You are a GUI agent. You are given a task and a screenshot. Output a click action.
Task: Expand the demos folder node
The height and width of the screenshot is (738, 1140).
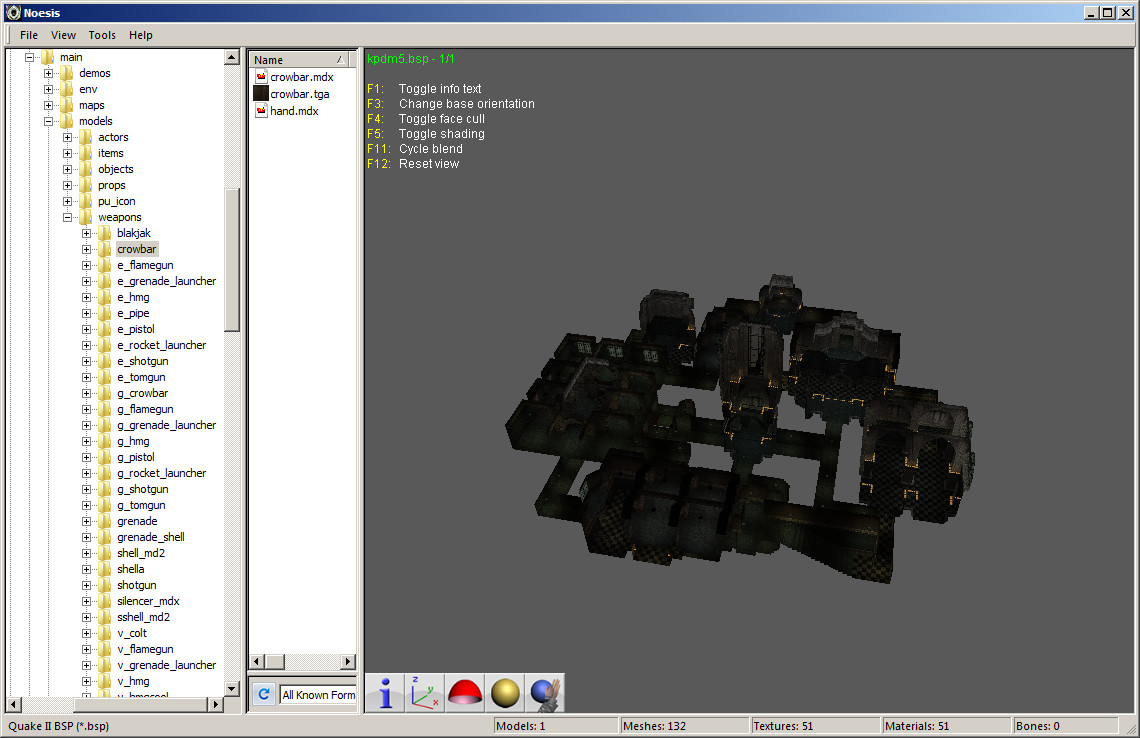(49, 73)
